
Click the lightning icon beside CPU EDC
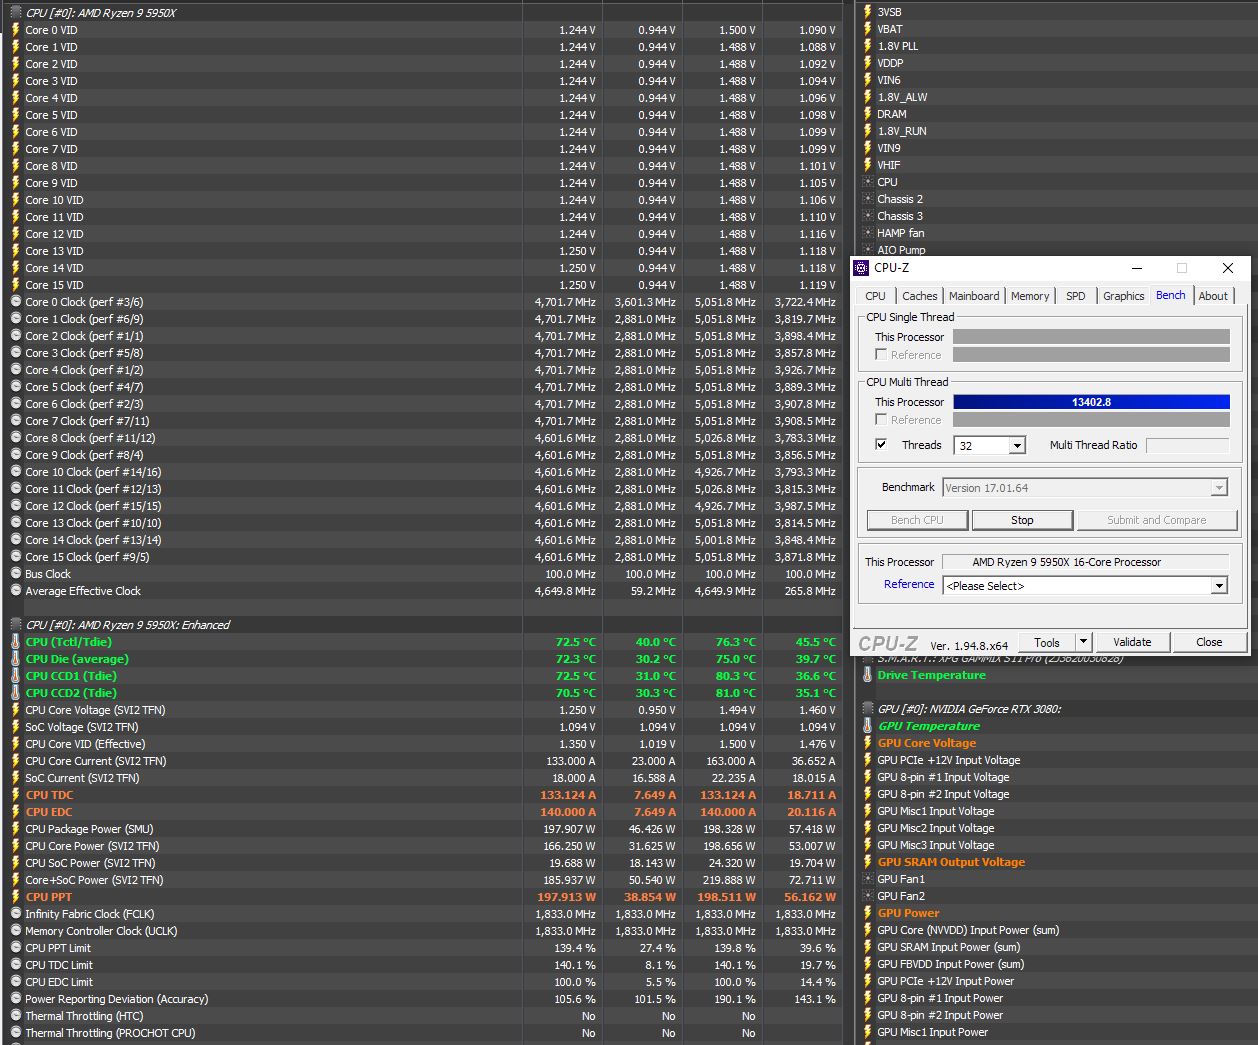15,812
